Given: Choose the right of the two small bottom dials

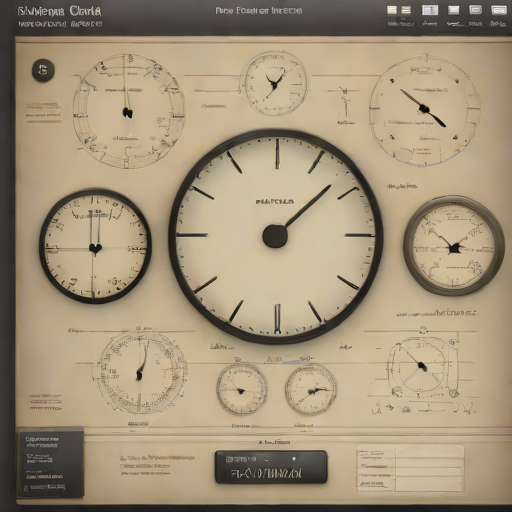Looking at the screenshot, I should (x=311, y=390).
